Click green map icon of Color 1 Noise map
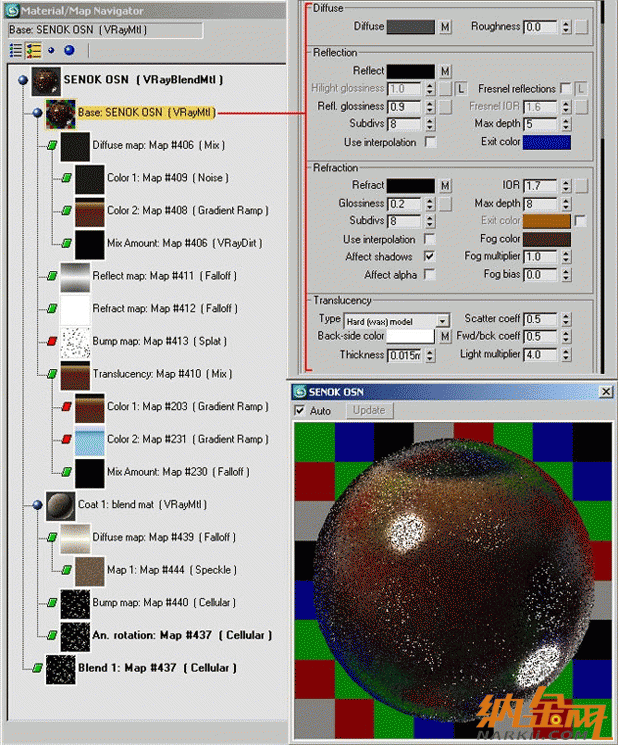 67,178
